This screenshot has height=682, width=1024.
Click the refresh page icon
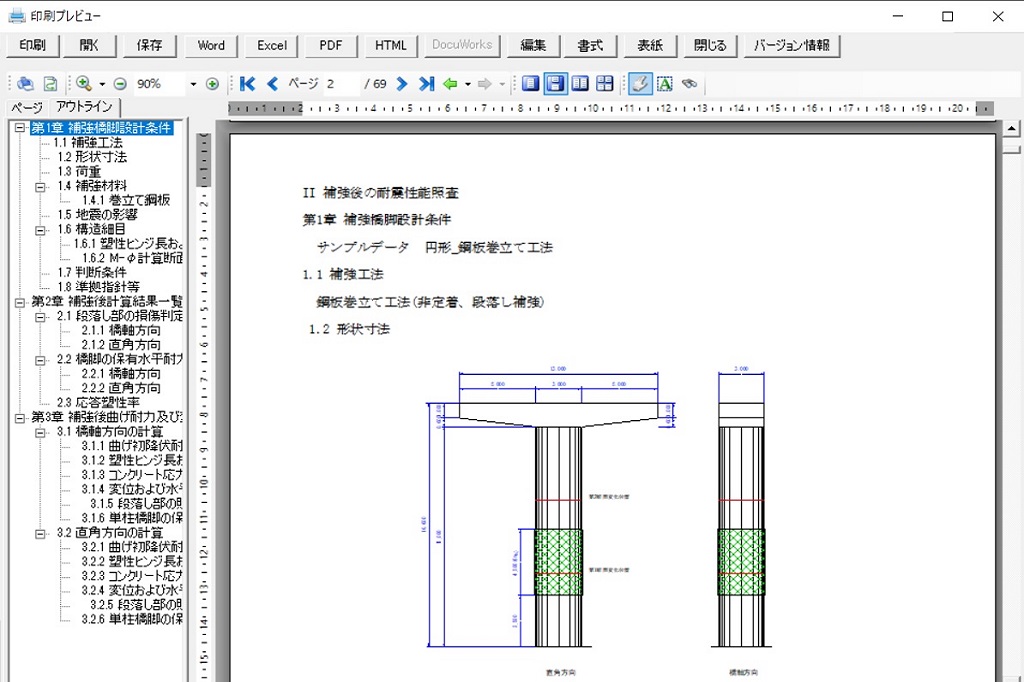(50, 84)
